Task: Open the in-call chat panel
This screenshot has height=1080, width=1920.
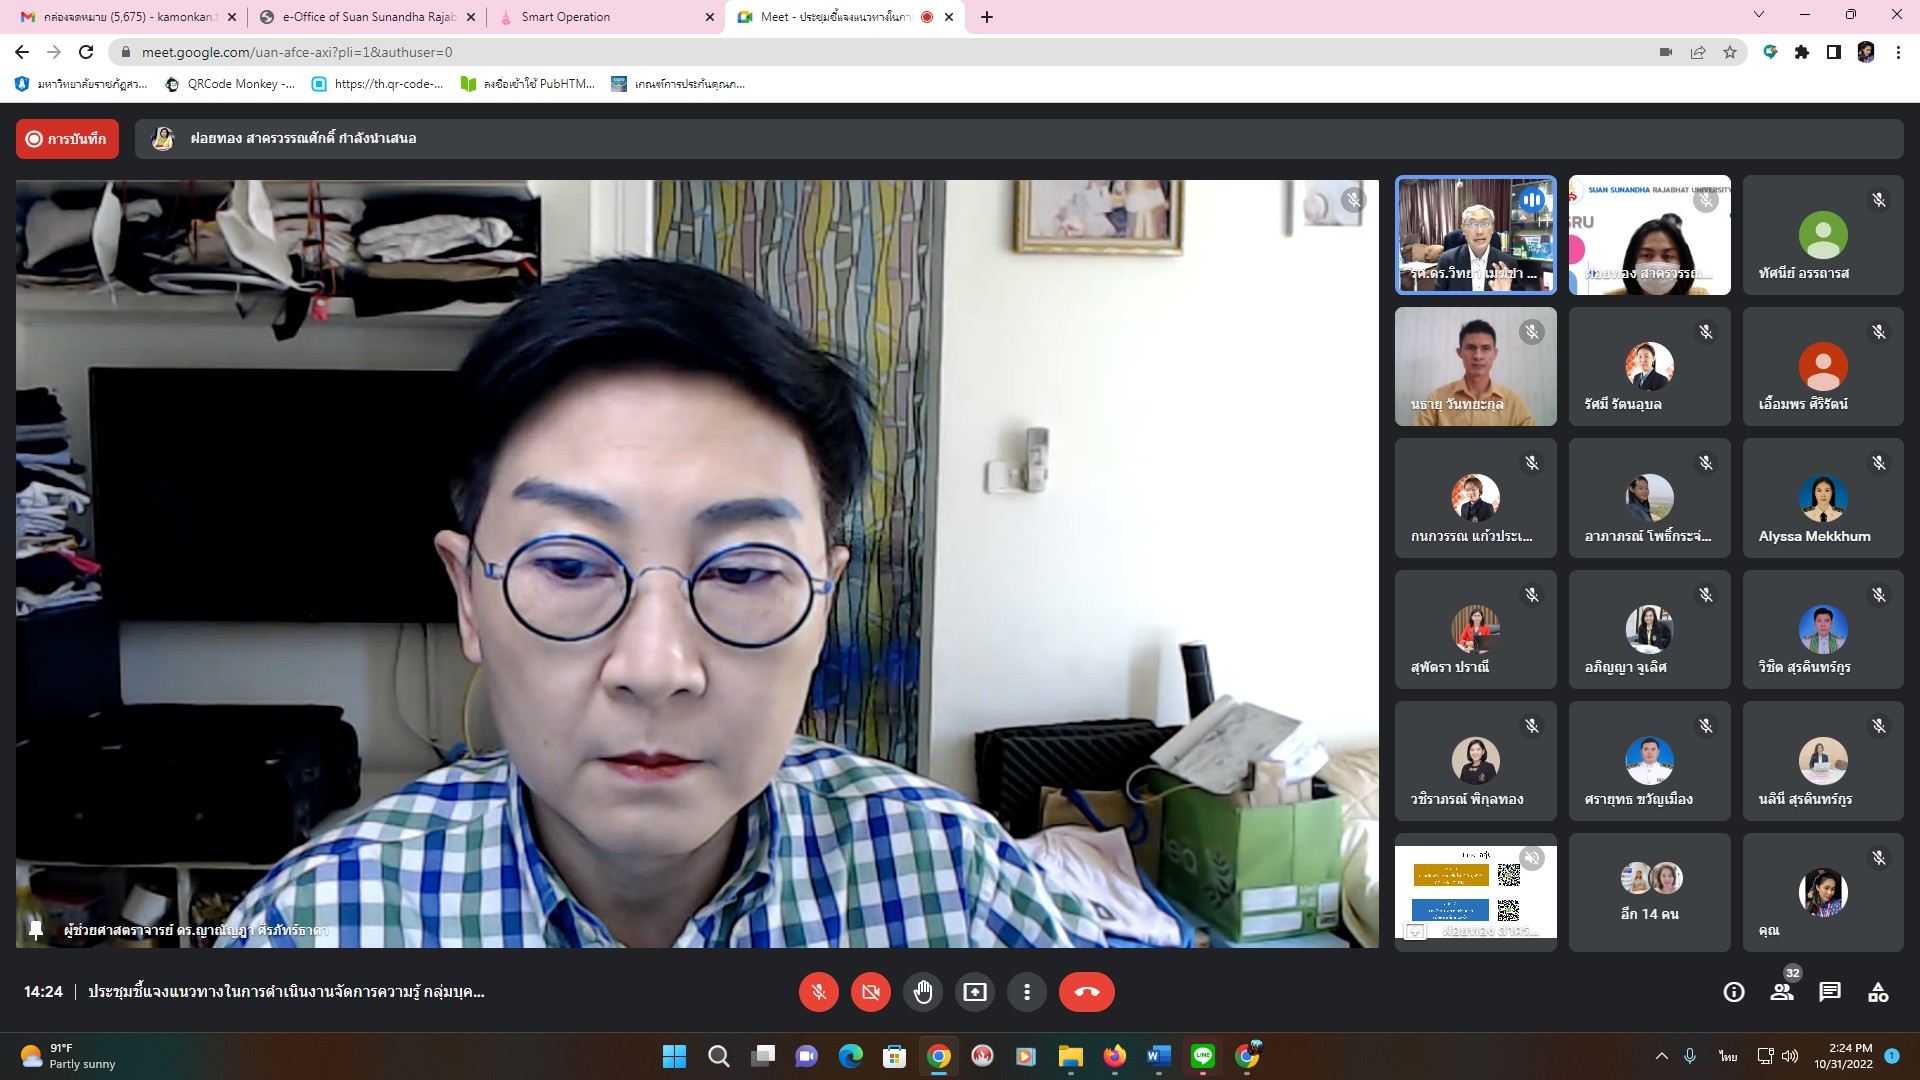Action: pyautogui.click(x=1830, y=992)
